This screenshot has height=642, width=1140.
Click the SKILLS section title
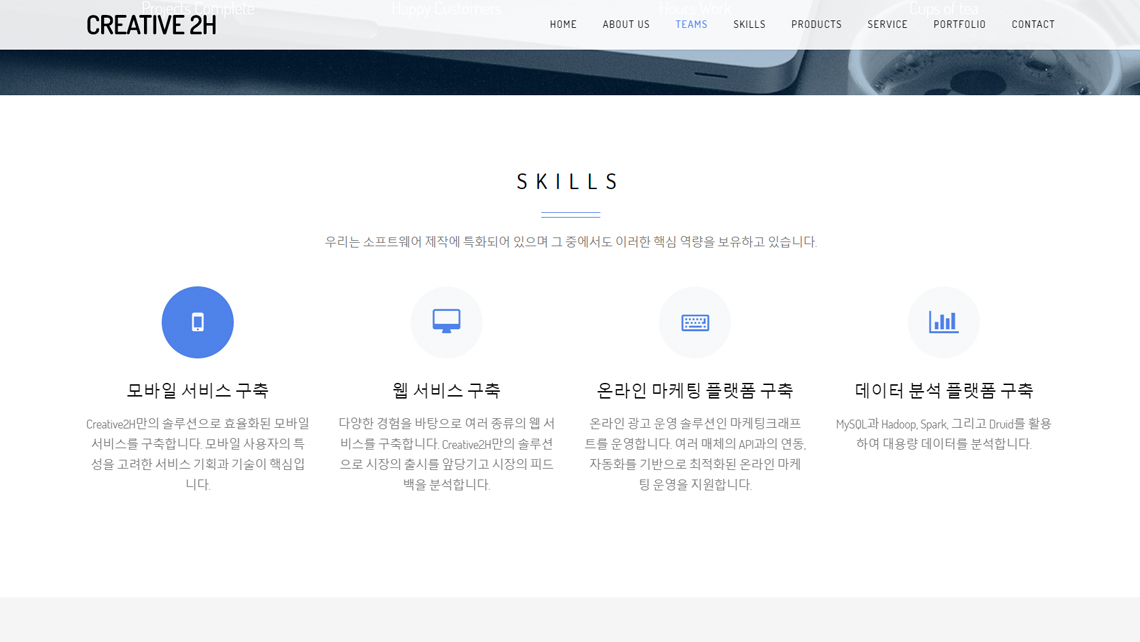(x=569, y=181)
